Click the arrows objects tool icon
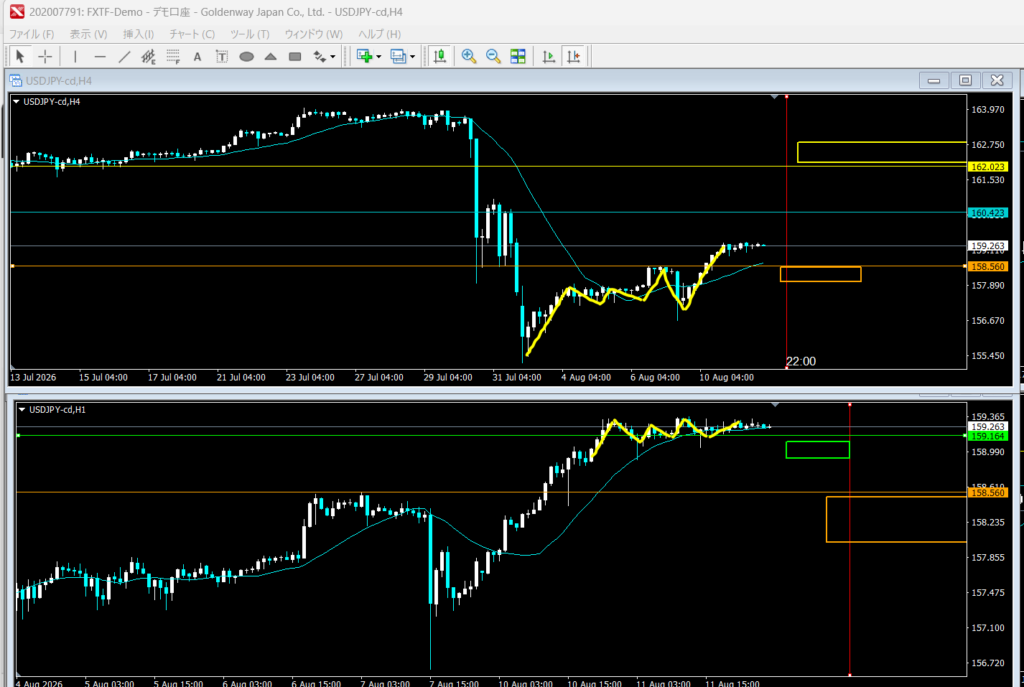 (x=319, y=57)
